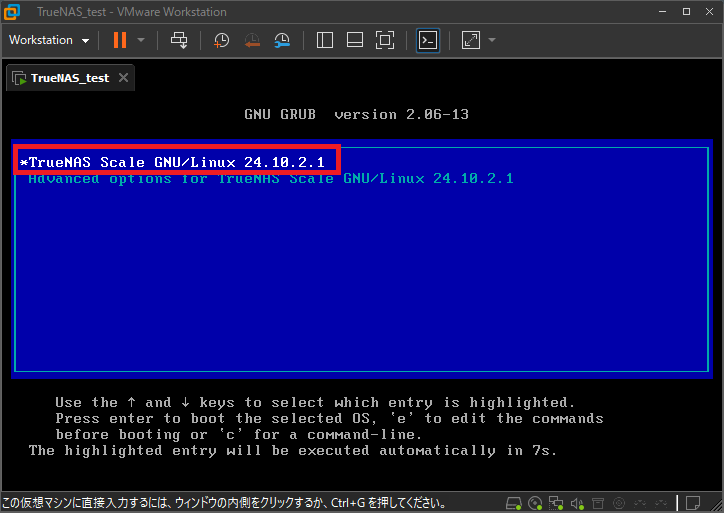724x513 pixels.
Task: Click the CD/DVD drive status icon
Action: [x=535, y=503]
